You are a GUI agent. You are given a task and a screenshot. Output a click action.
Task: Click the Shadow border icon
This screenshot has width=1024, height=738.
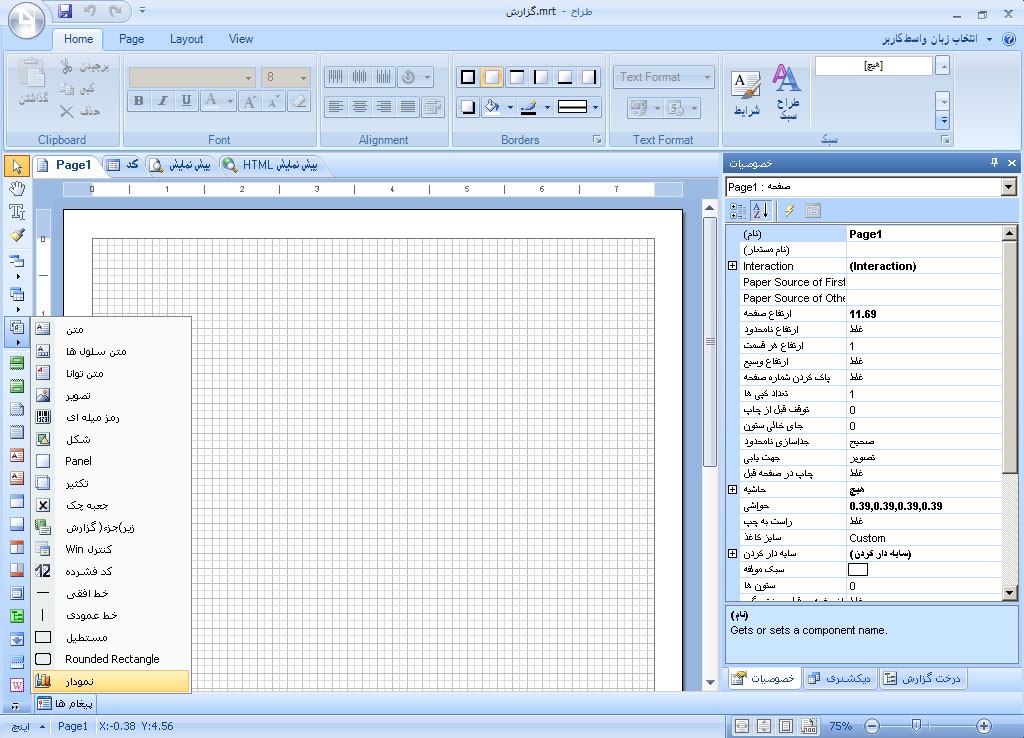point(468,106)
